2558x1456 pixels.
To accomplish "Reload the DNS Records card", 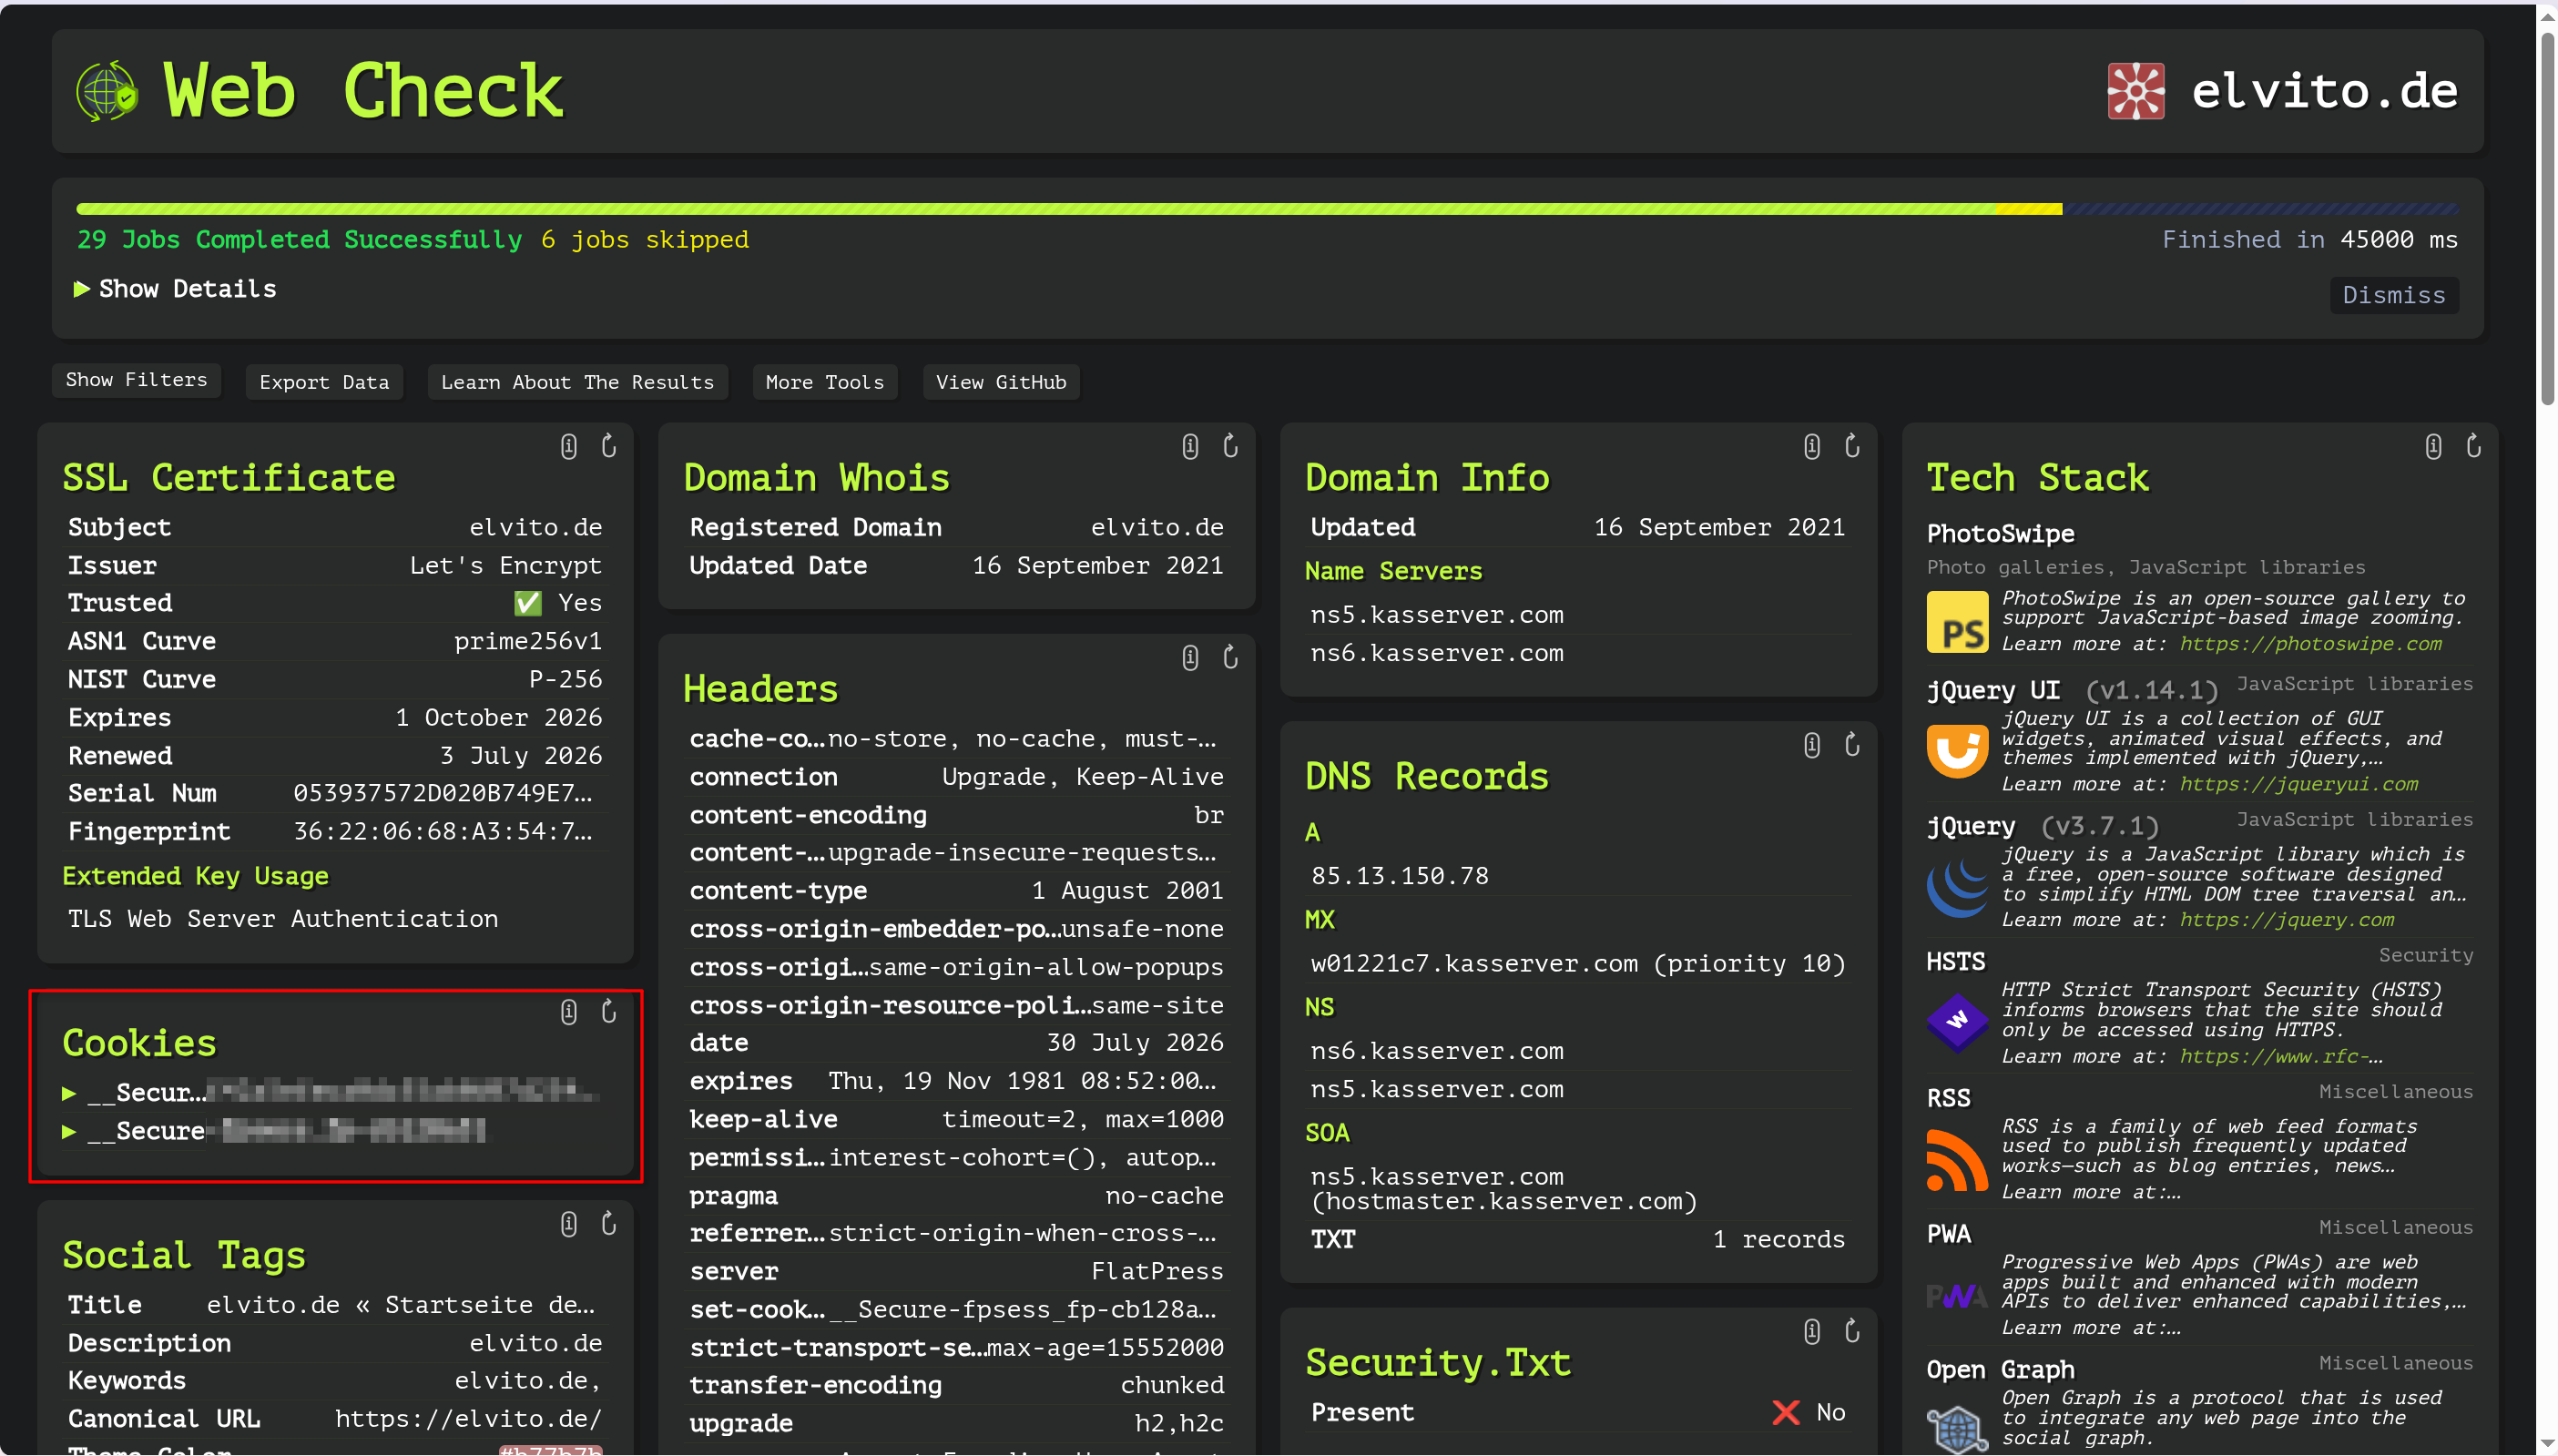I will click(1853, 745).
